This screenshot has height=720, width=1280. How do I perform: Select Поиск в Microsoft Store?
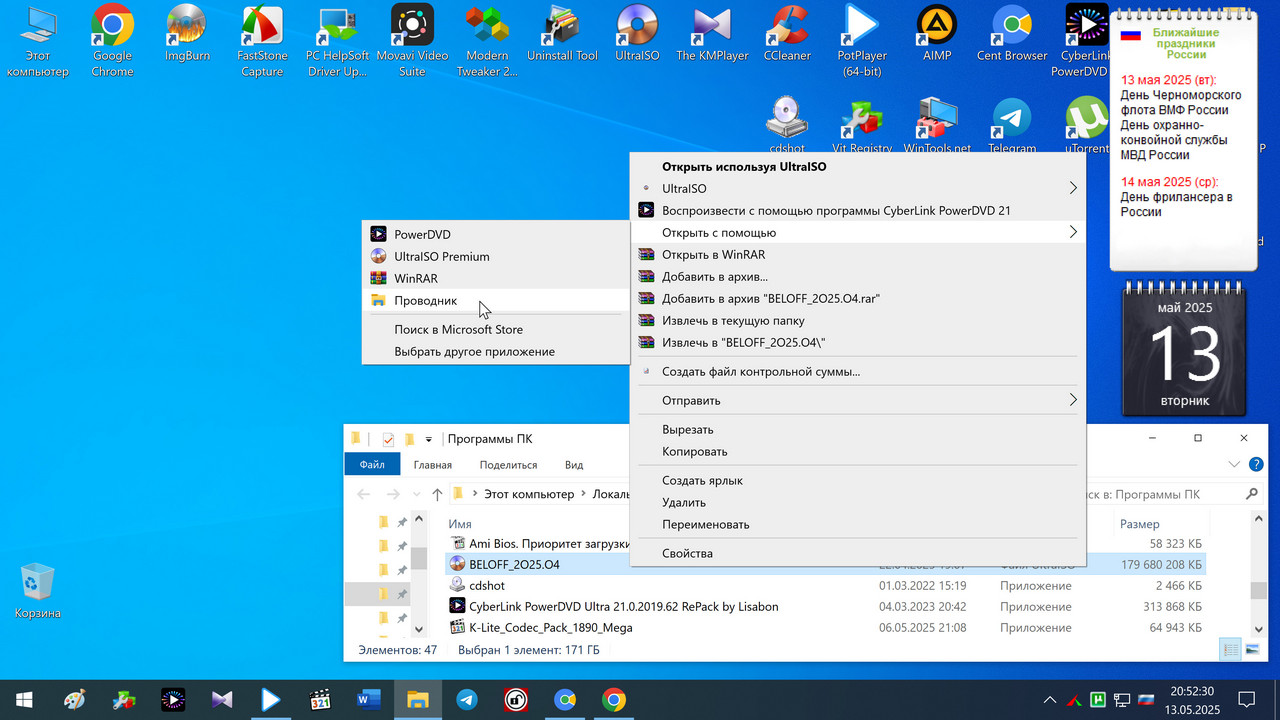tap(496, 329)
